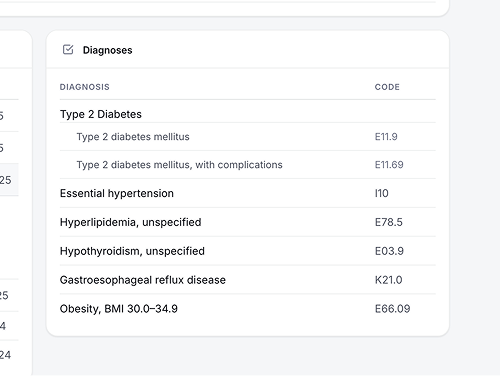Click the Diagnoses checklist icon
Viewport: 500px width, 376px height.
[68, 50]
